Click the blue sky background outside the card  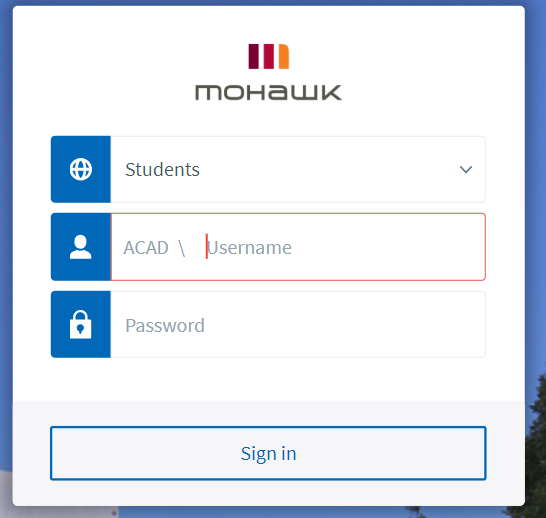[x=536, y=174]
